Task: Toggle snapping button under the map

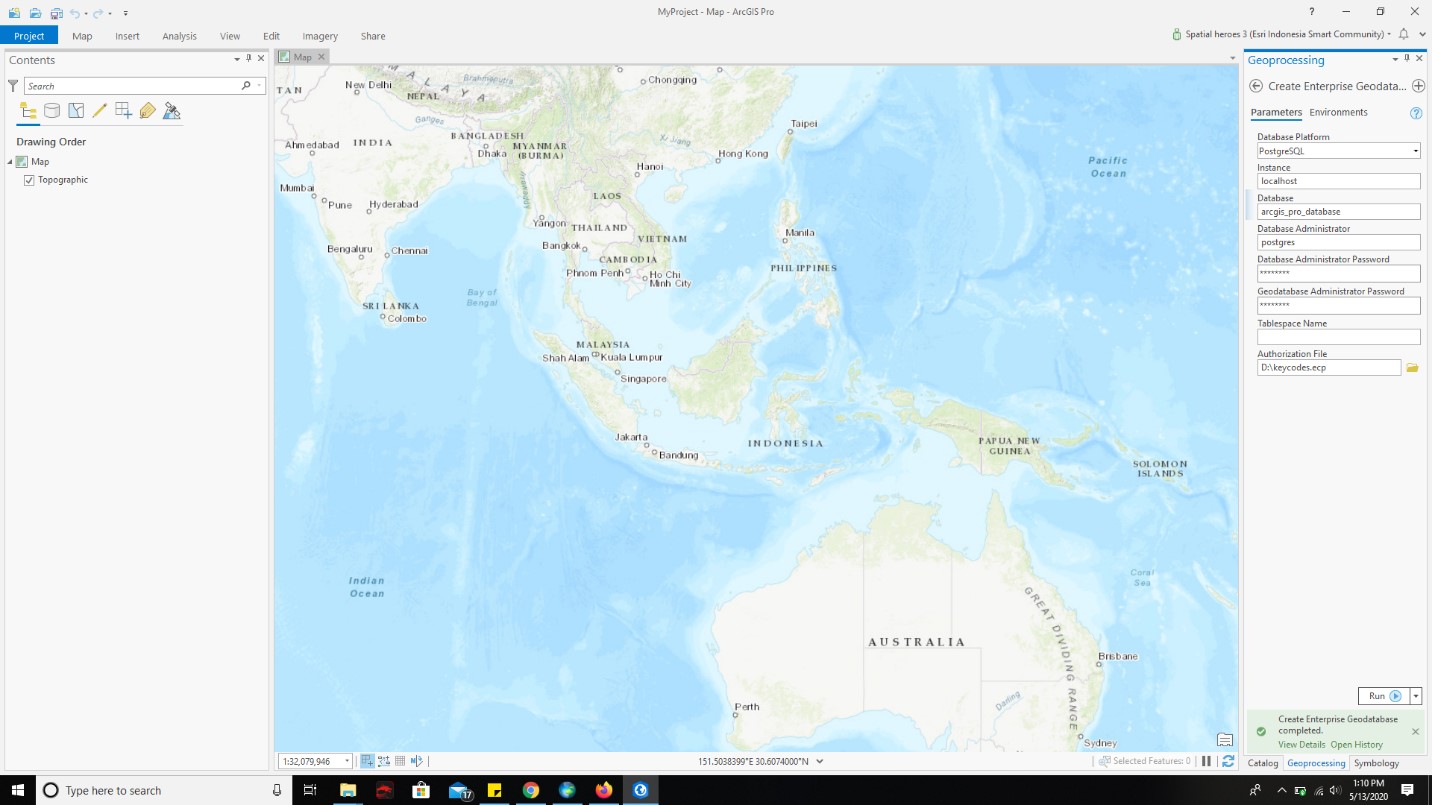Action: click(367, 761)
